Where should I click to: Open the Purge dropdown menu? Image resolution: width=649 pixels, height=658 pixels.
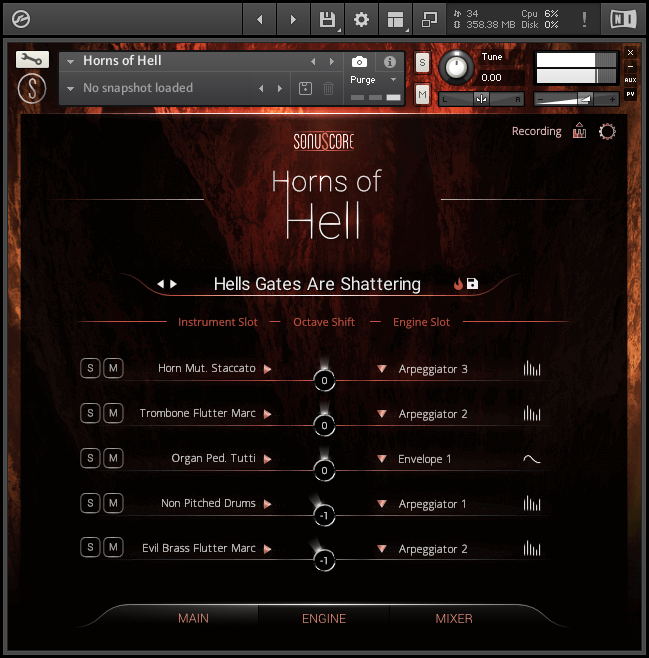coord(374,80)
